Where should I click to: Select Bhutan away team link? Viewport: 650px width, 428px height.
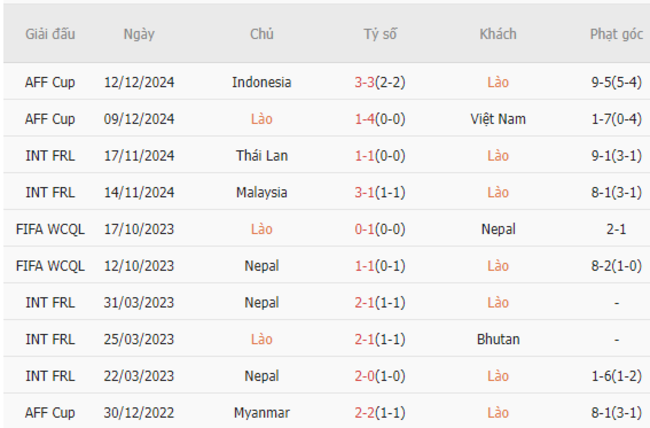click(x=498, y=339)
